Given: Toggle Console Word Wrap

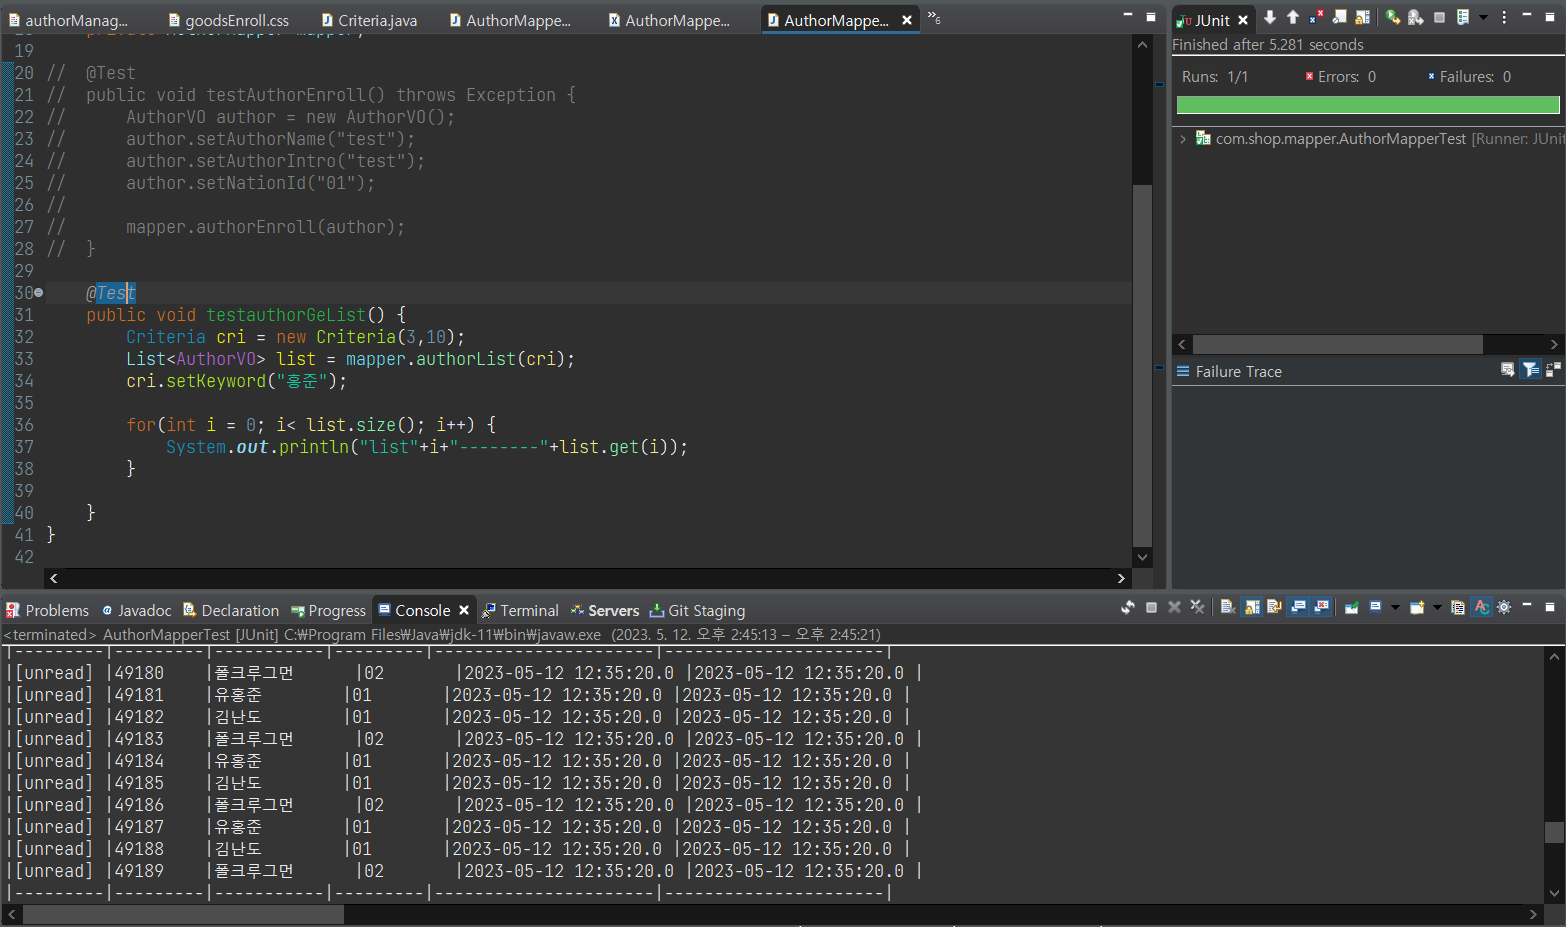Looking at the screenshot, I should (1274, 607).
